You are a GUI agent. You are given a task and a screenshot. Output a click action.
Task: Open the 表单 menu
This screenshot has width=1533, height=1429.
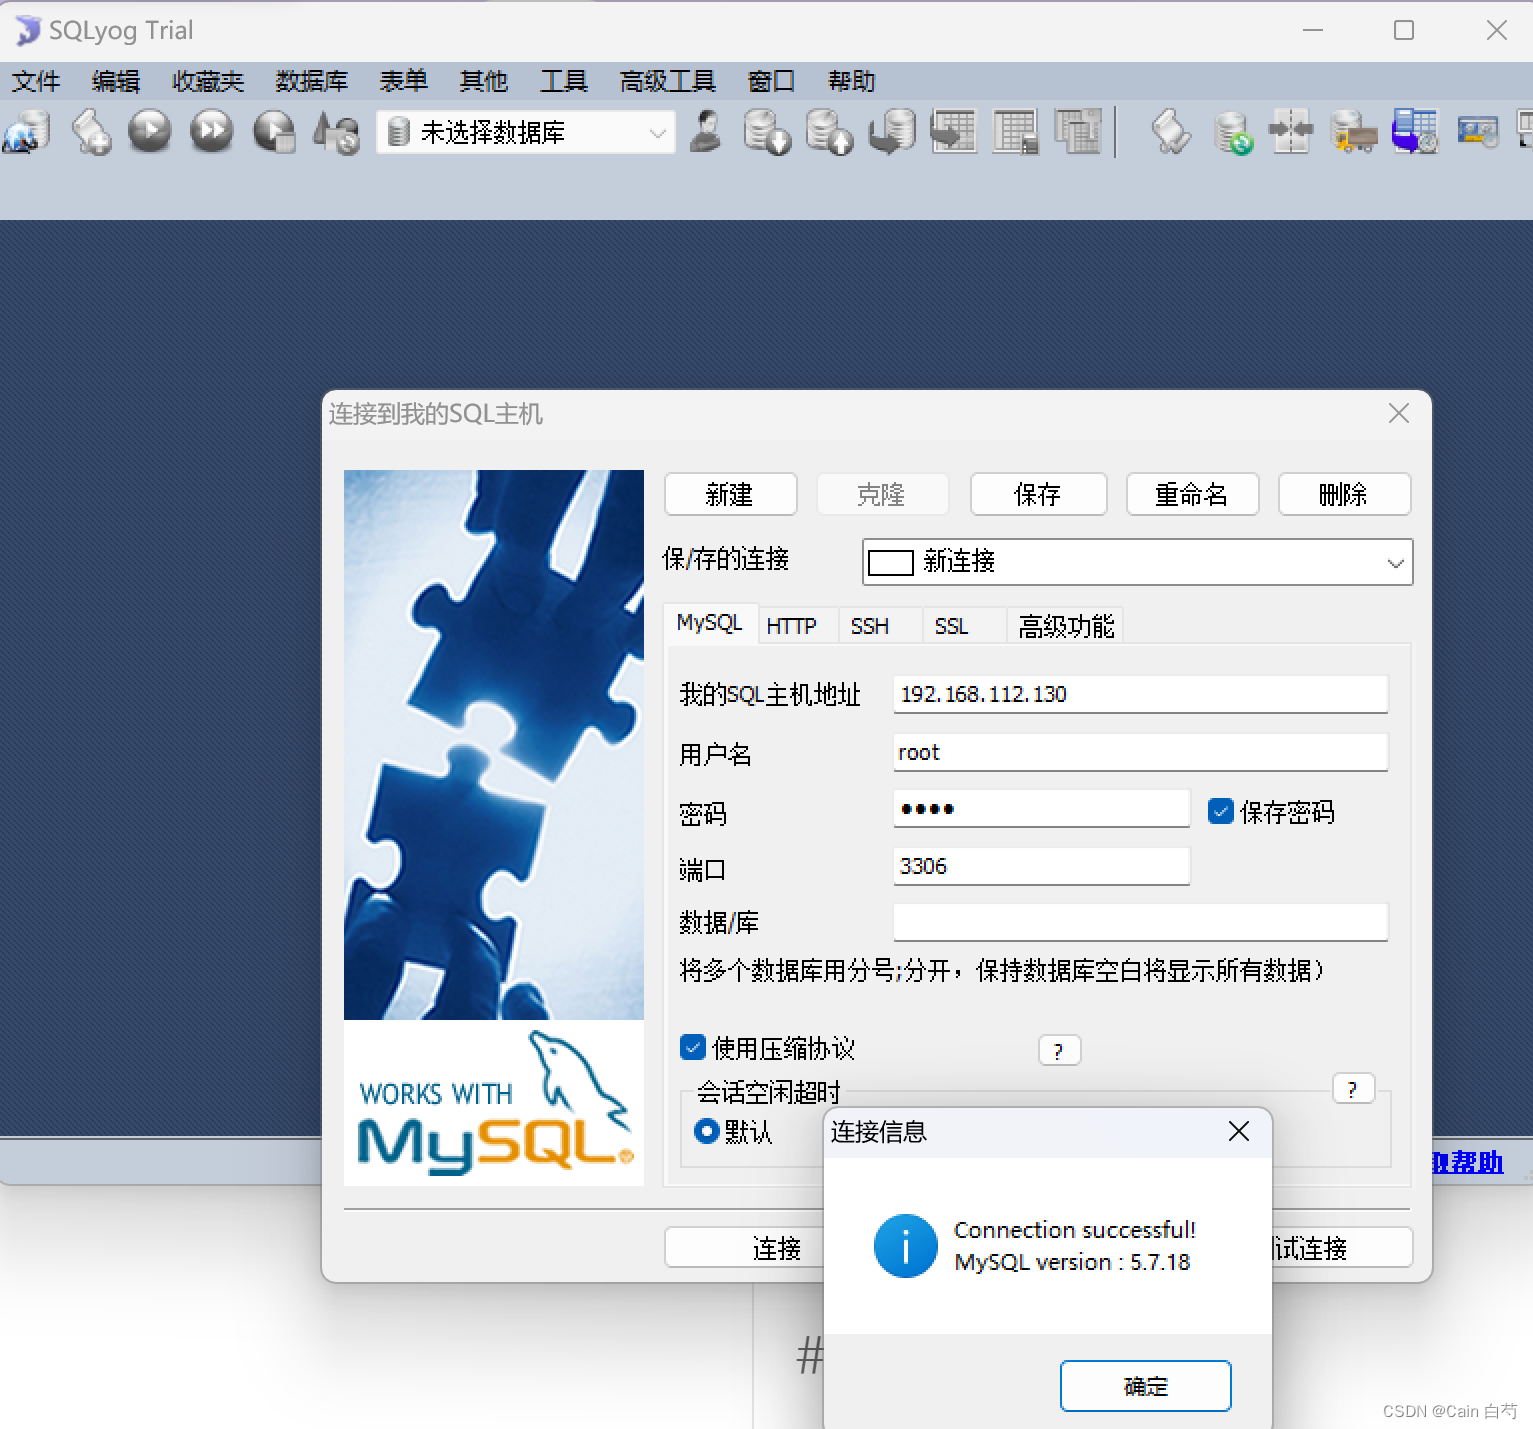[x=404, y=81]
